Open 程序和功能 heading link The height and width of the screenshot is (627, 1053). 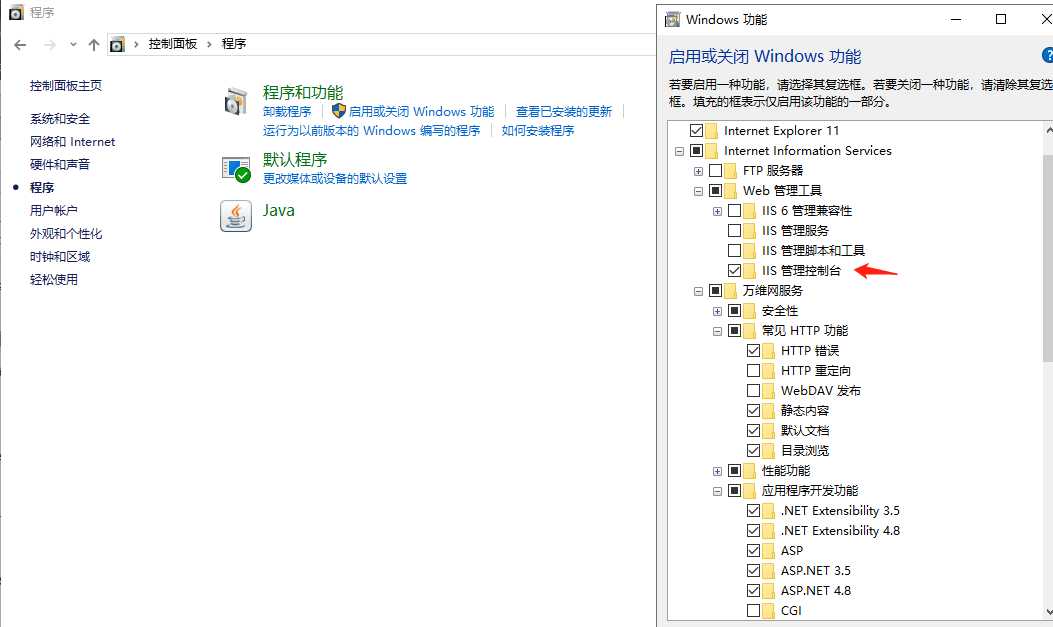(303, 93)
